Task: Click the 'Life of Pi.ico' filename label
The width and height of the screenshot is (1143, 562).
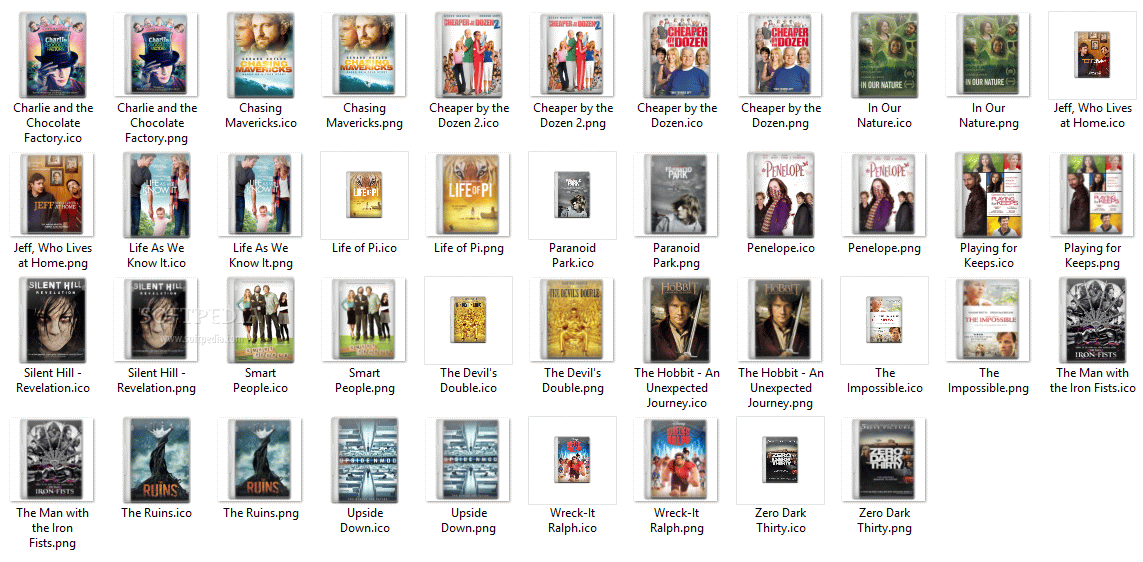Action: click(364, 249)
